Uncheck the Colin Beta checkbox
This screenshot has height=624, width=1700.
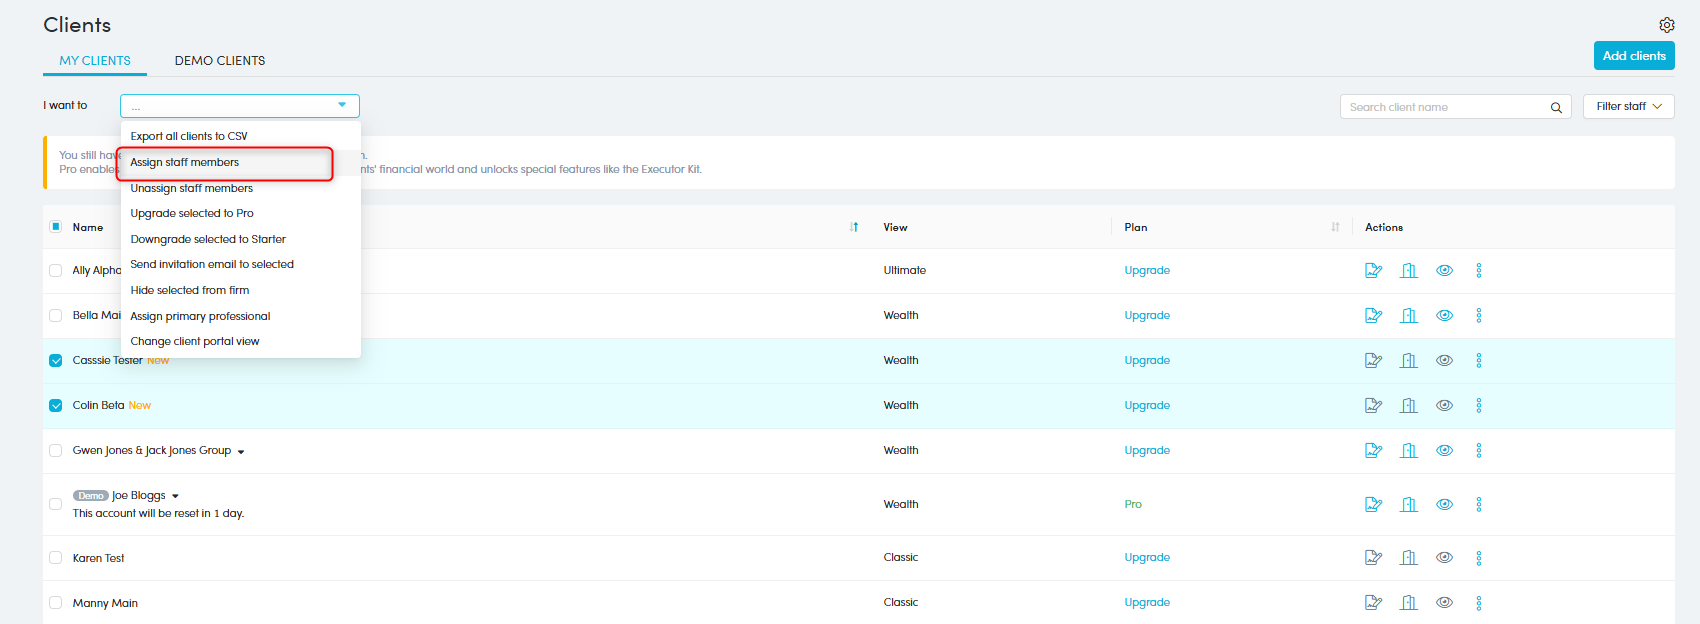(x=56, y=406)
